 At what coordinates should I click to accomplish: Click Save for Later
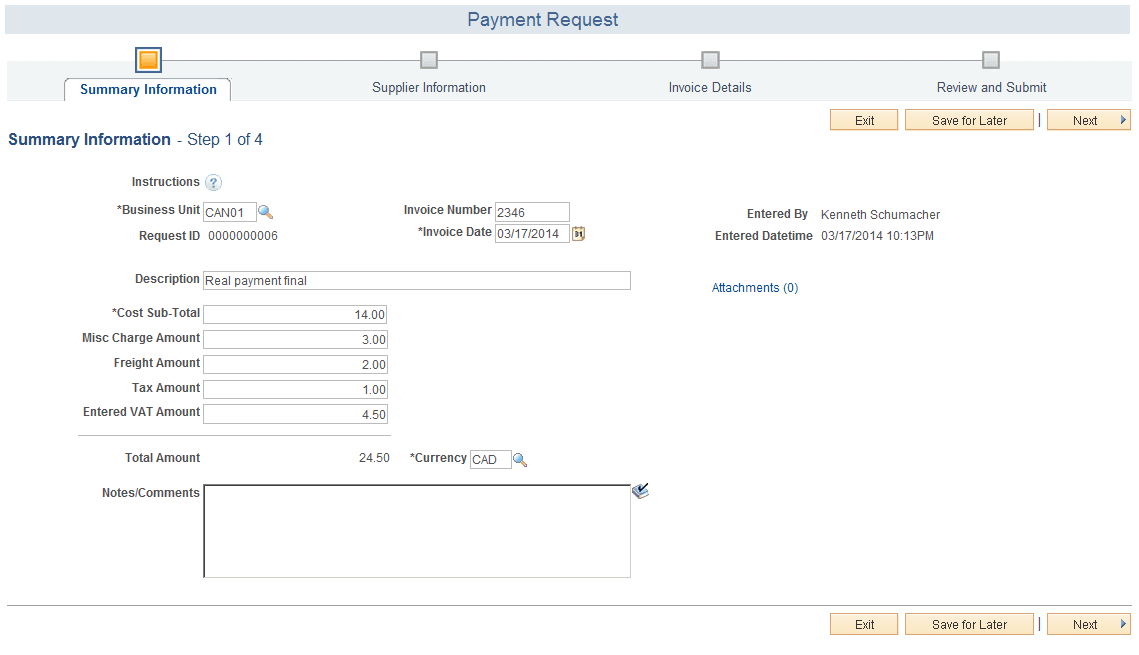coord(968,119)
